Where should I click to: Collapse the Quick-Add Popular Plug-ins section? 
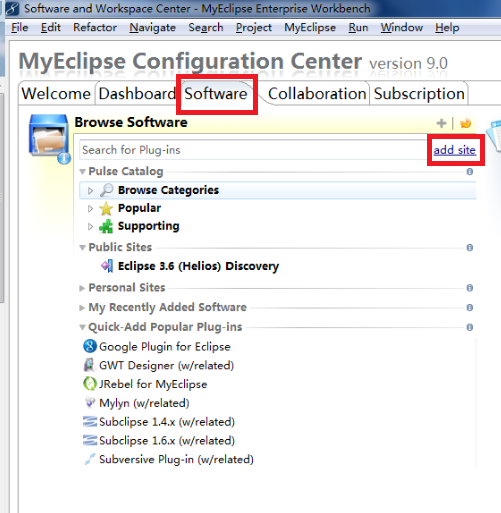click(x=82, y=328)
